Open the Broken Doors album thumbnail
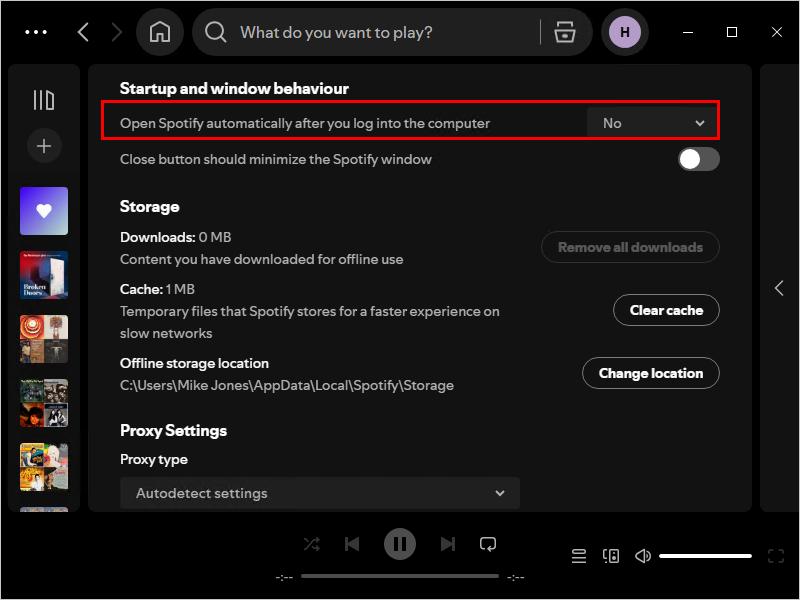The height and width of the screenshot is (600, 800). [x=44, y=275]
